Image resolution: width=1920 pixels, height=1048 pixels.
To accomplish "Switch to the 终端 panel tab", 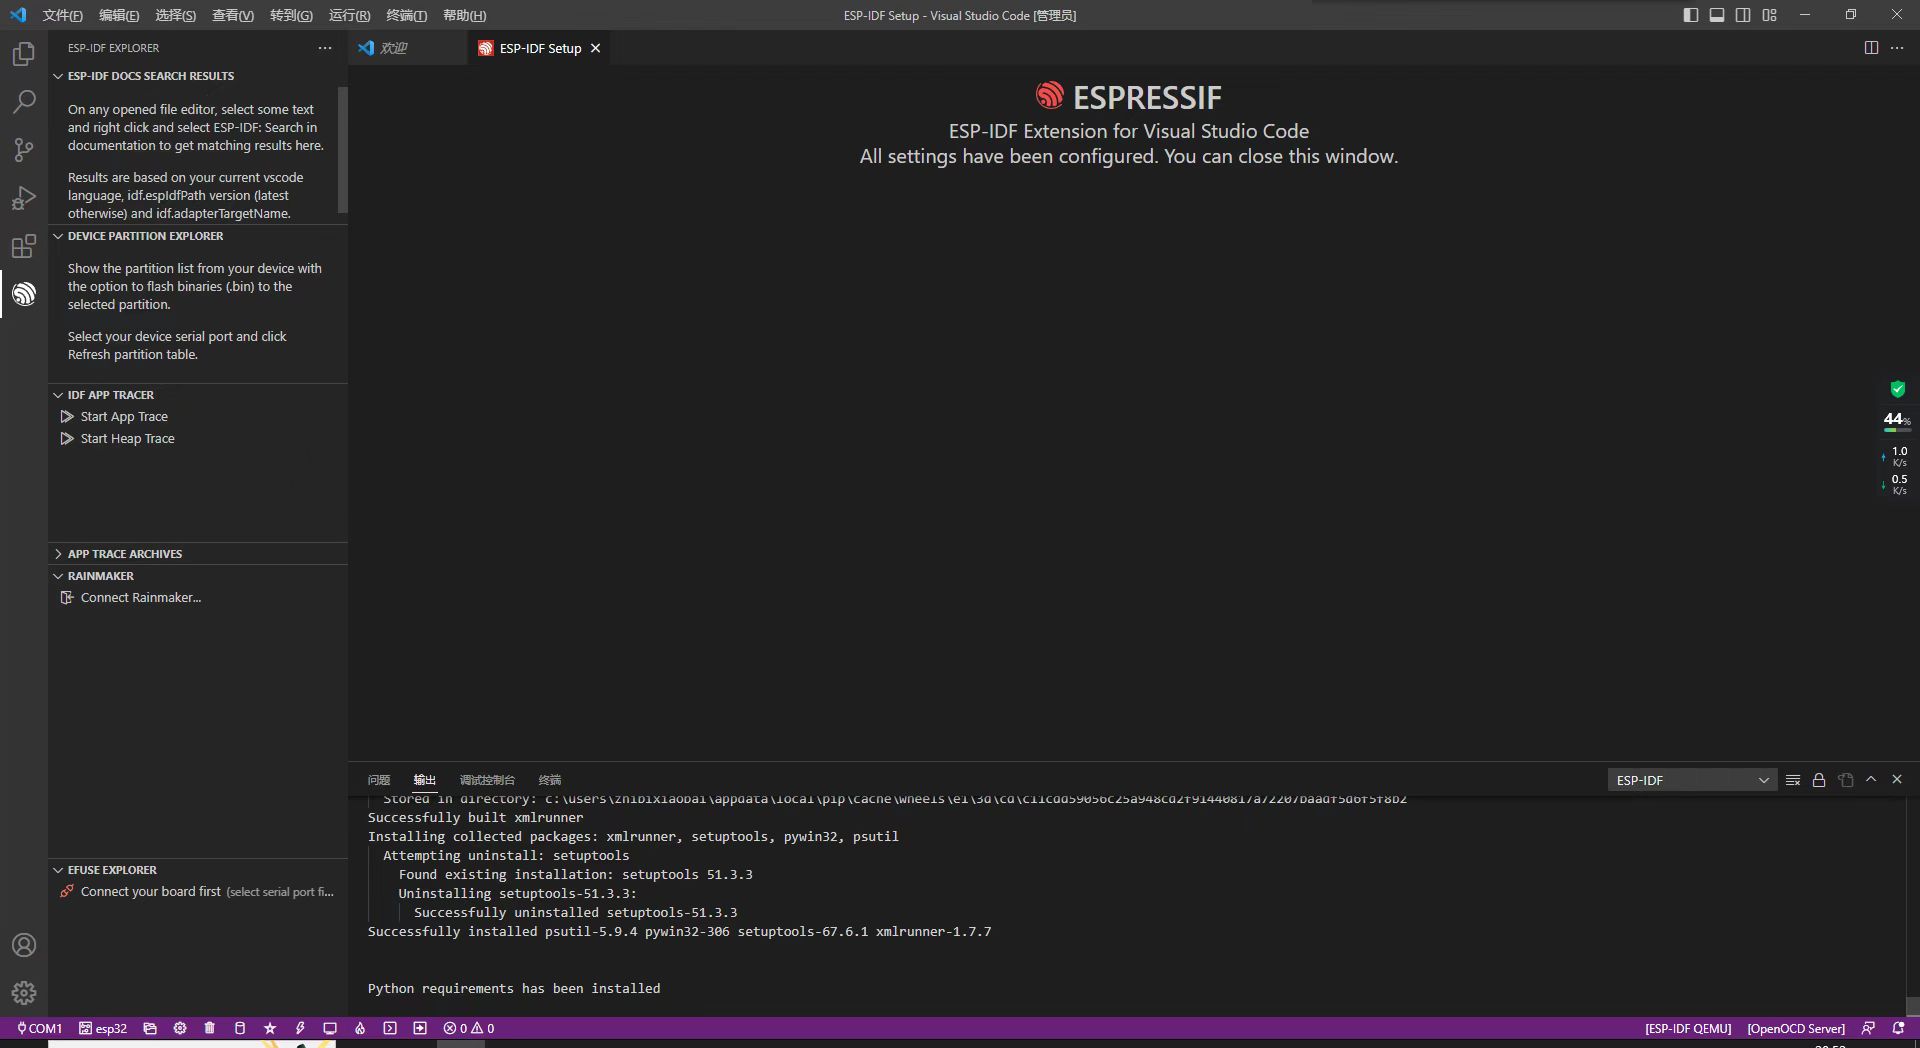I will click(549, 780).
